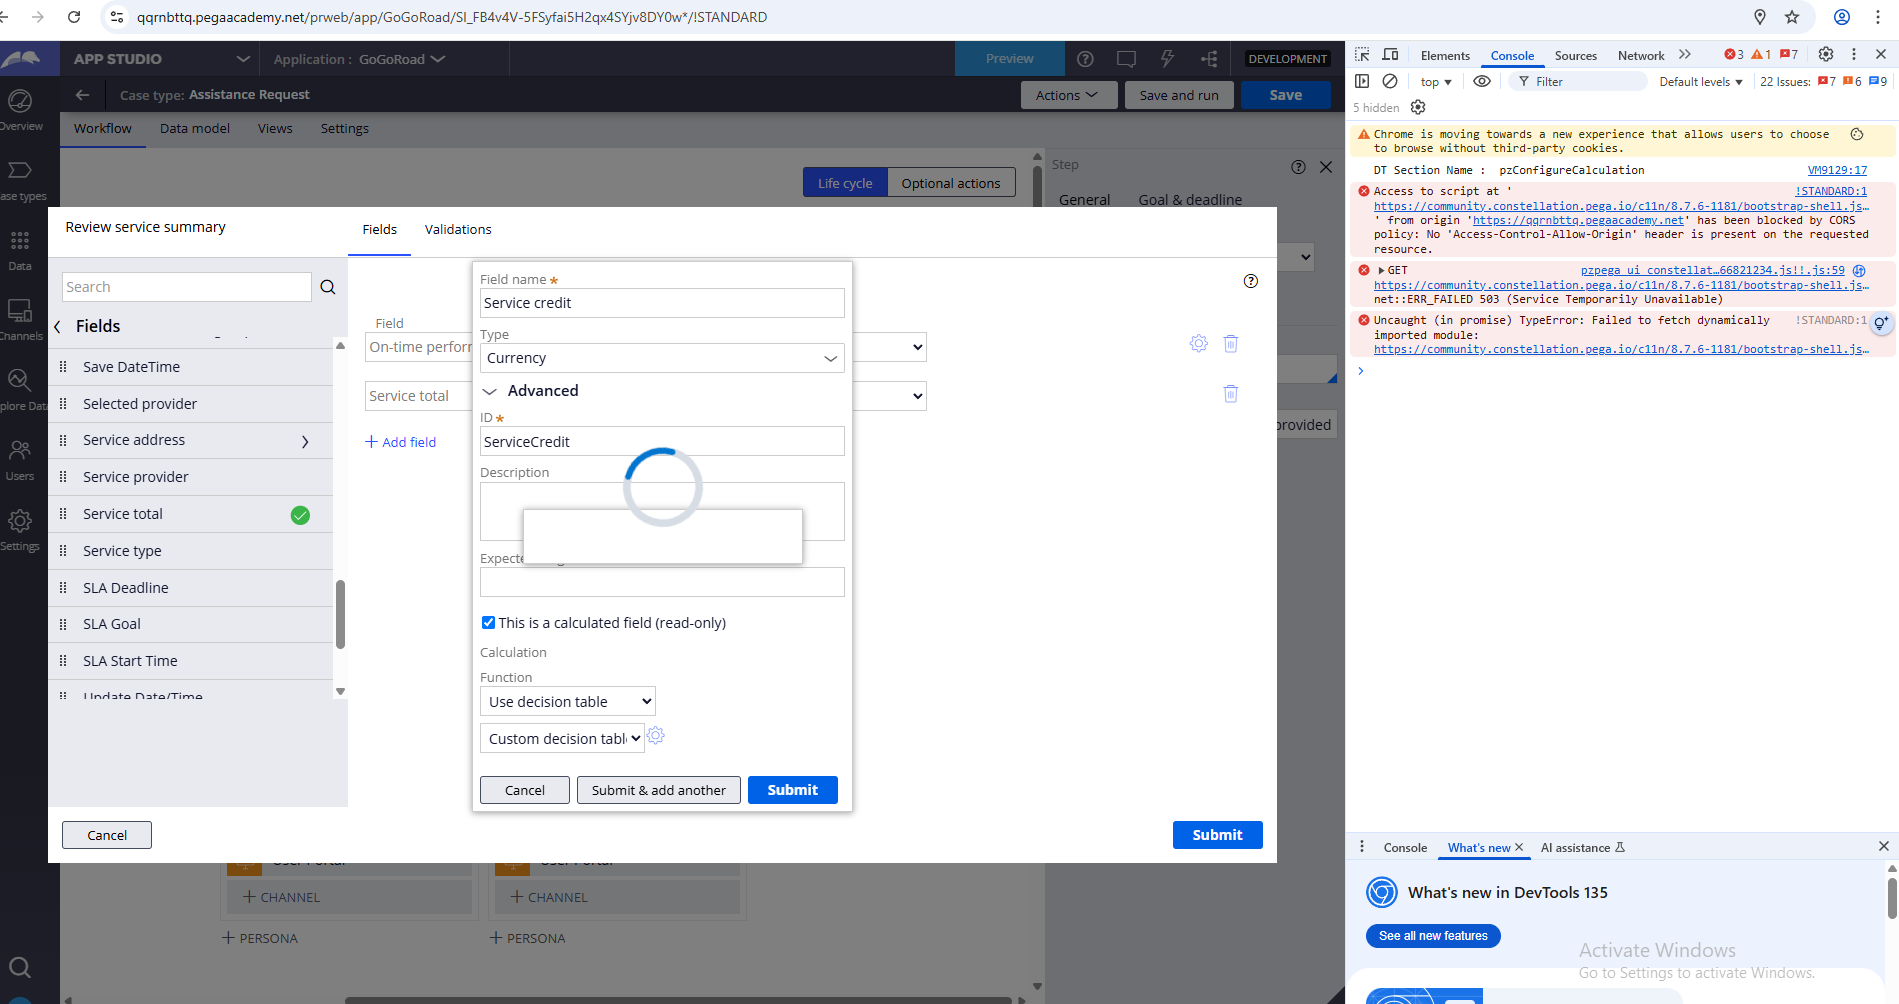The image size is (1899, 1004).
Task: Open the Use decision table dropdown
Action: pyautogui.click(x=568, y=701)
